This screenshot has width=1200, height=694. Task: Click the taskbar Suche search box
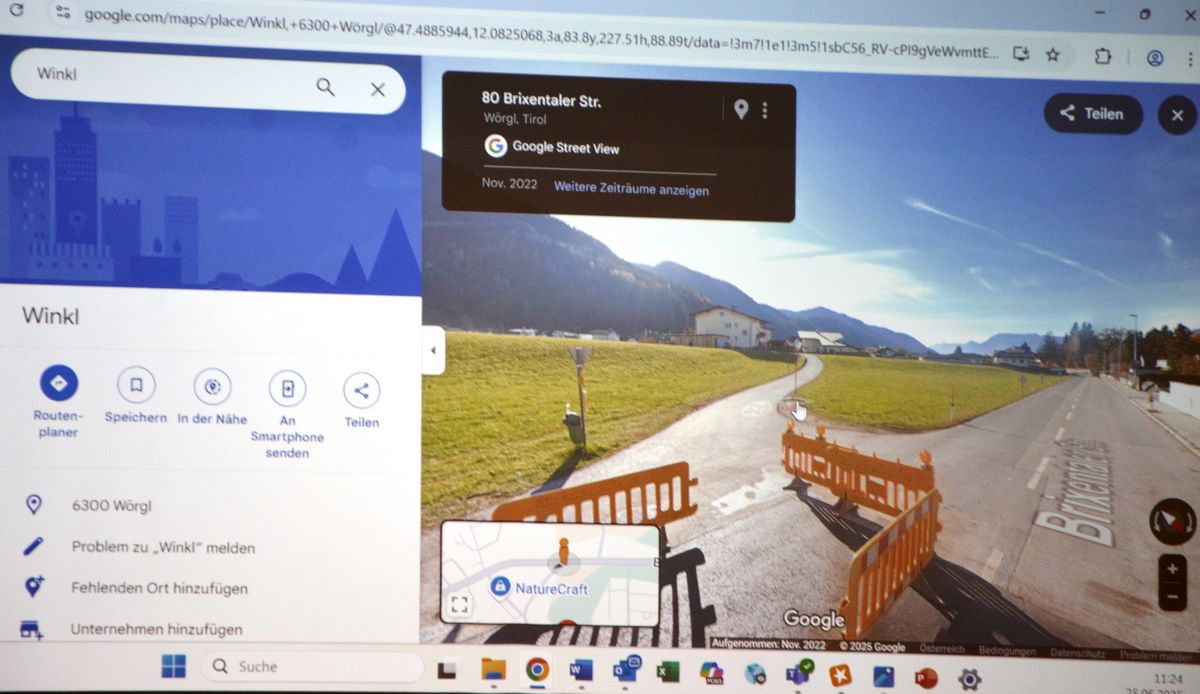point(313,666)
